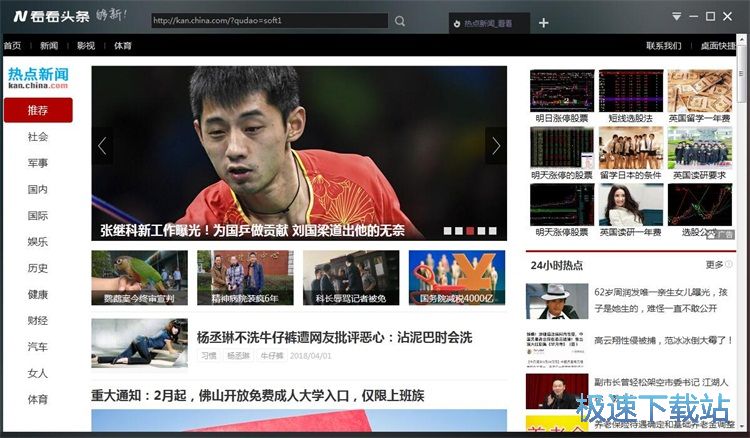Open 体育 in the top navigation bar
This screenshot has height=438, width=750.
(122, 45)
